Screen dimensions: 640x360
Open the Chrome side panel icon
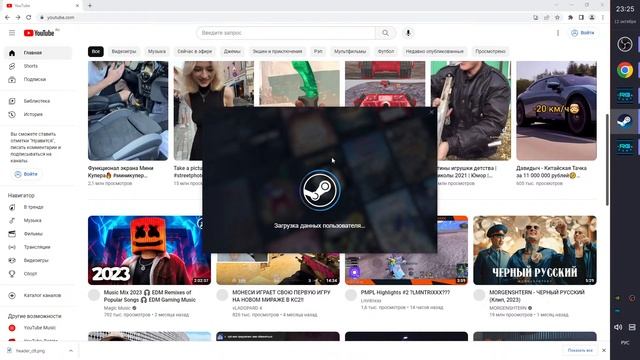(581, 17)
